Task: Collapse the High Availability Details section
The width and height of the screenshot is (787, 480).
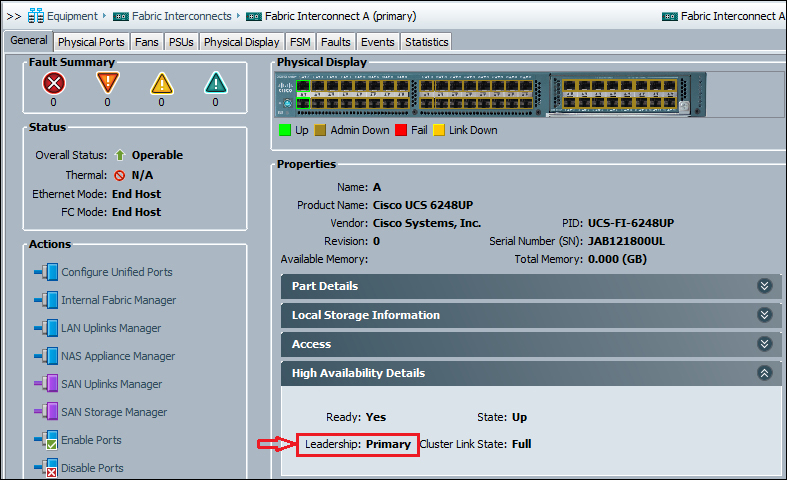Action: coord(764,373)
